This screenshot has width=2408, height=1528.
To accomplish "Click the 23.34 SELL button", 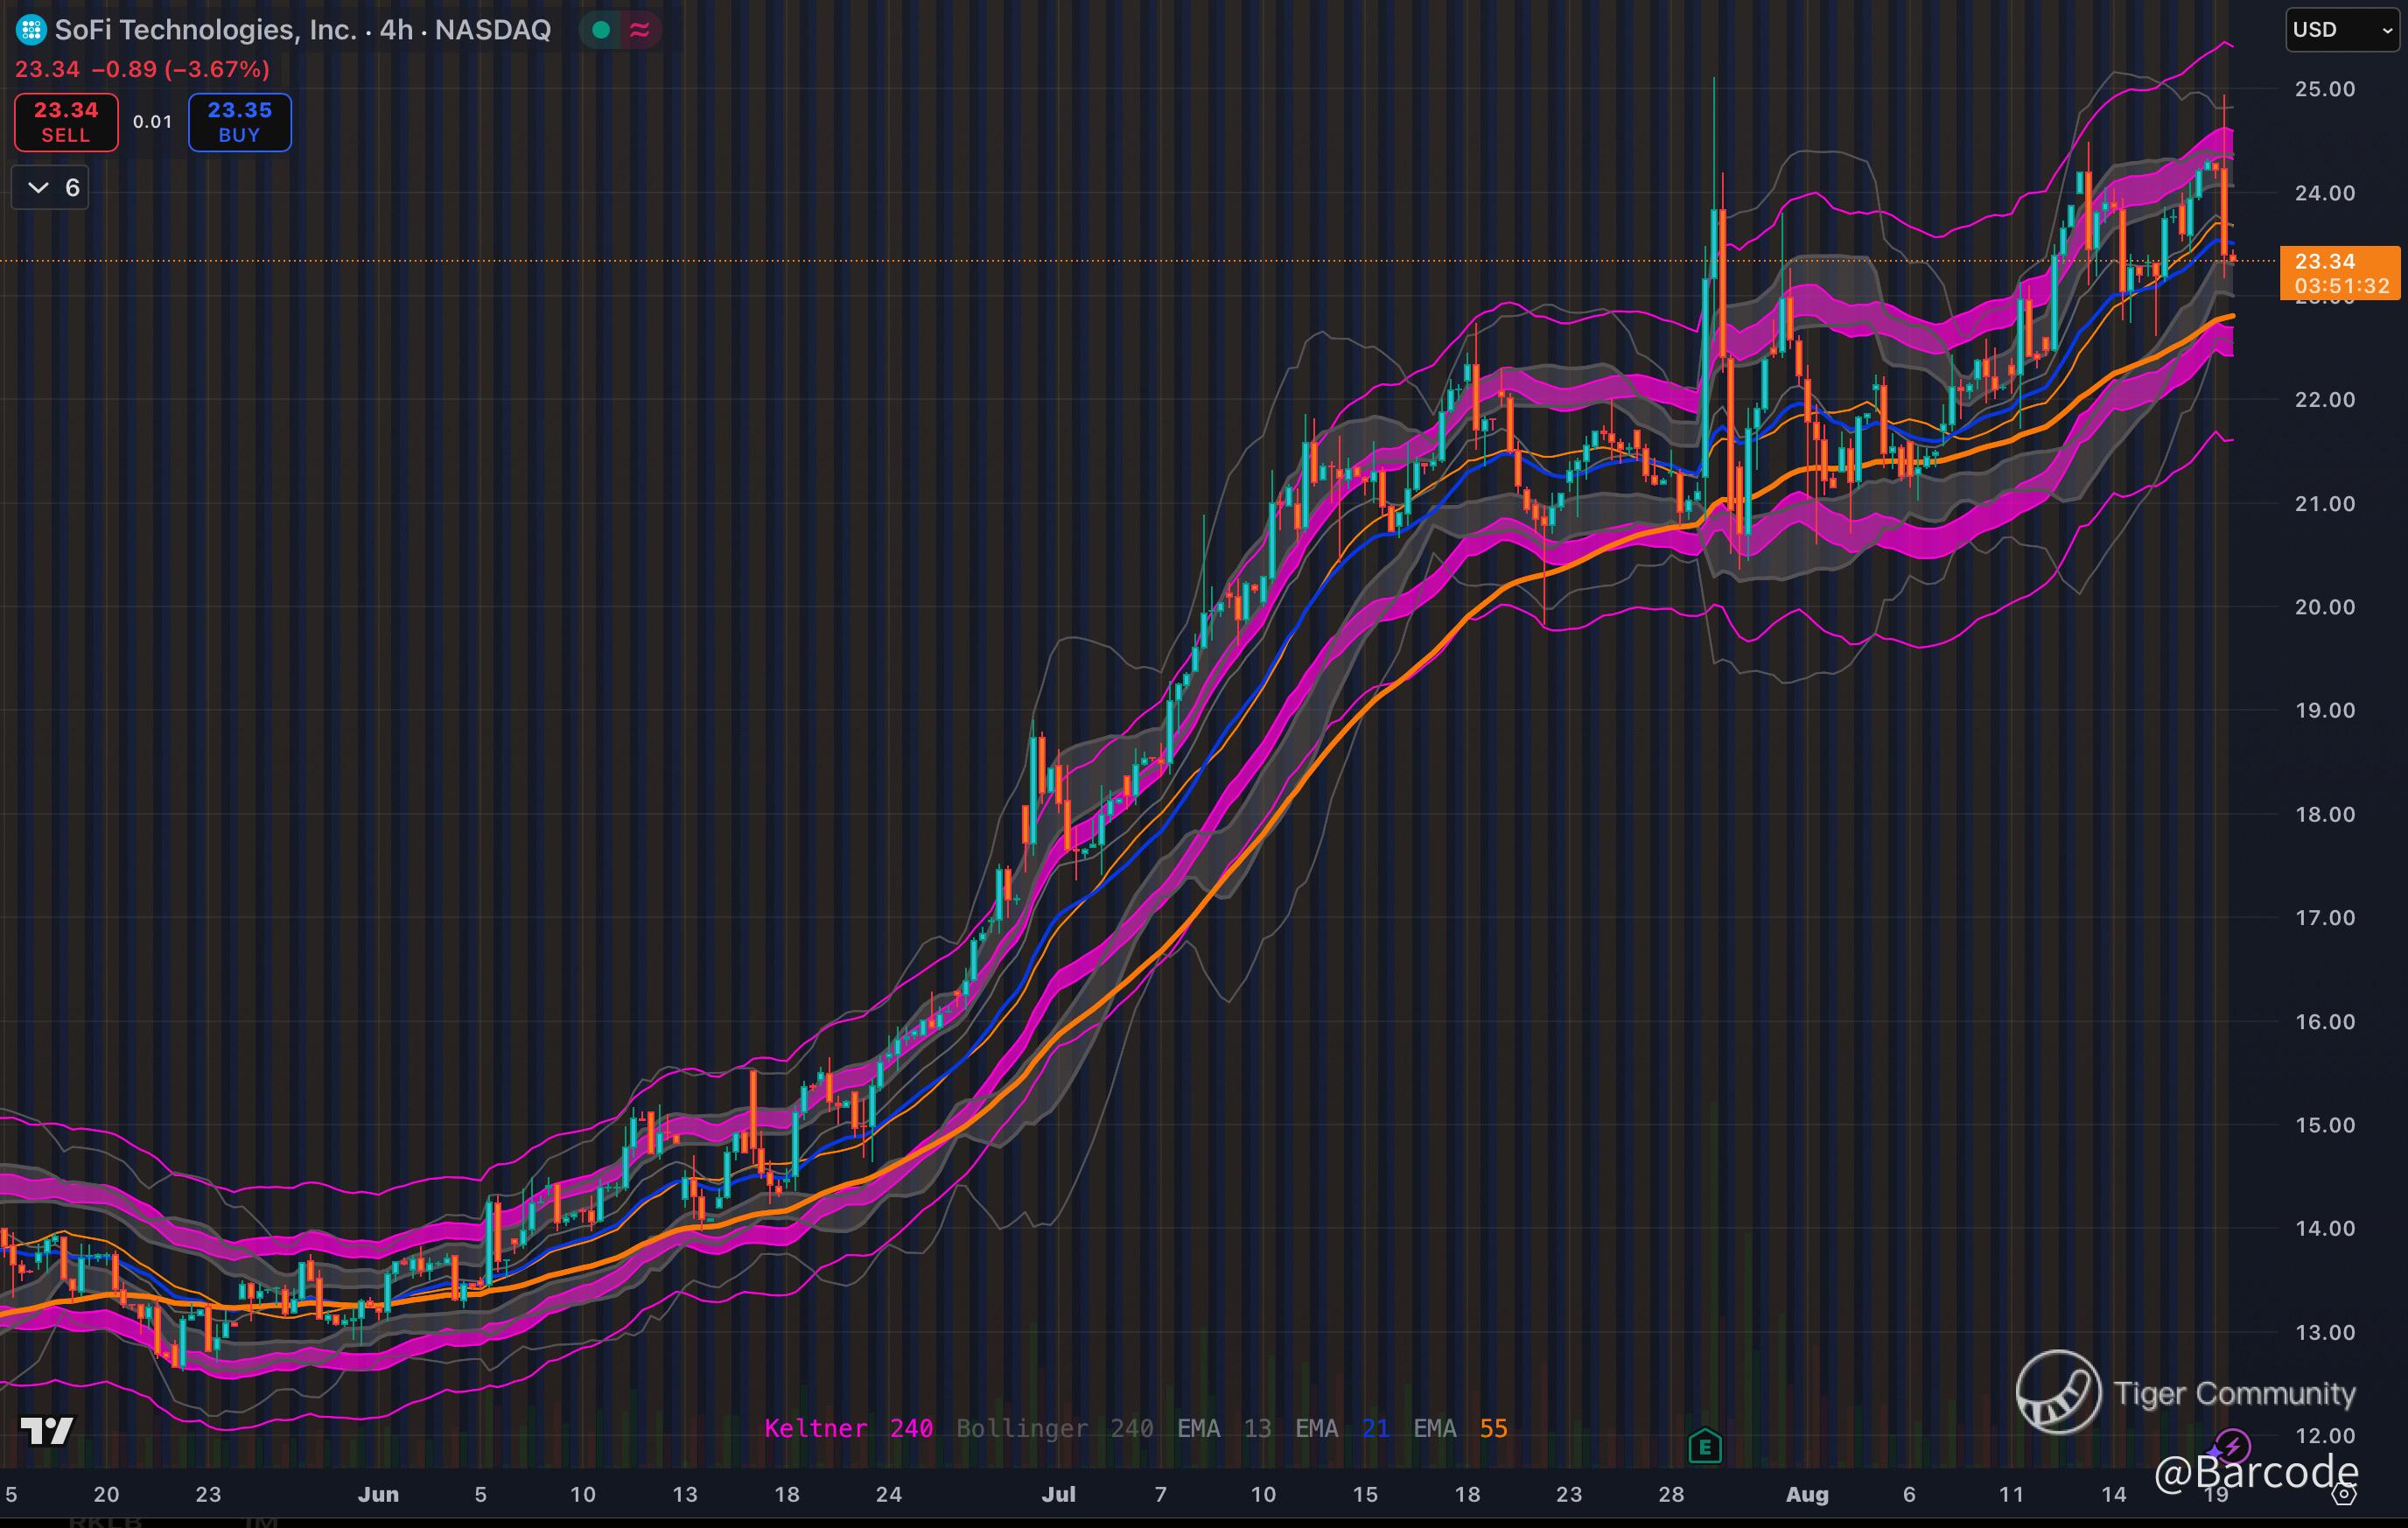I will pyautogui.click(x=66, y=122).
